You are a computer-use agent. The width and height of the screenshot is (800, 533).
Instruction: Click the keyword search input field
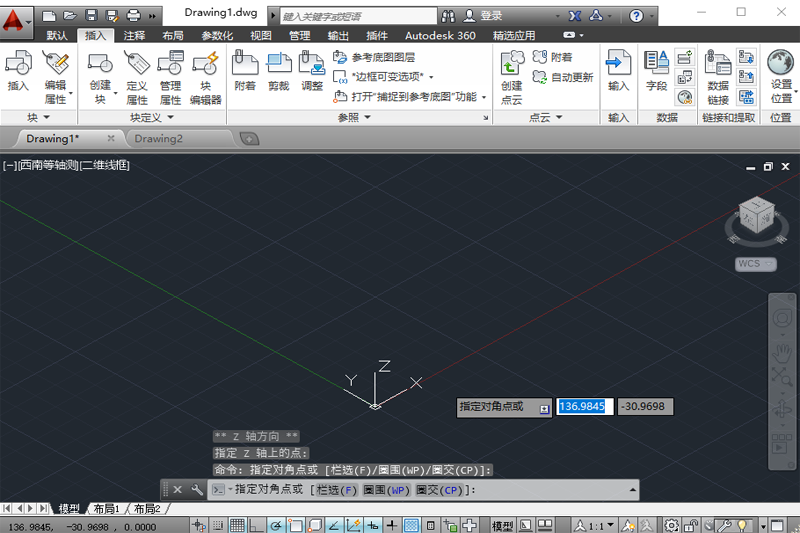pos(358,16)
